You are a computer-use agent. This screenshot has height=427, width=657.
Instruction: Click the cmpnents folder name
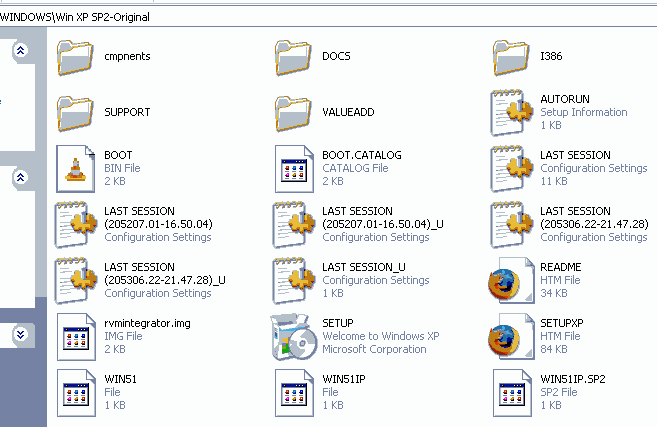(x=127, y=56)
